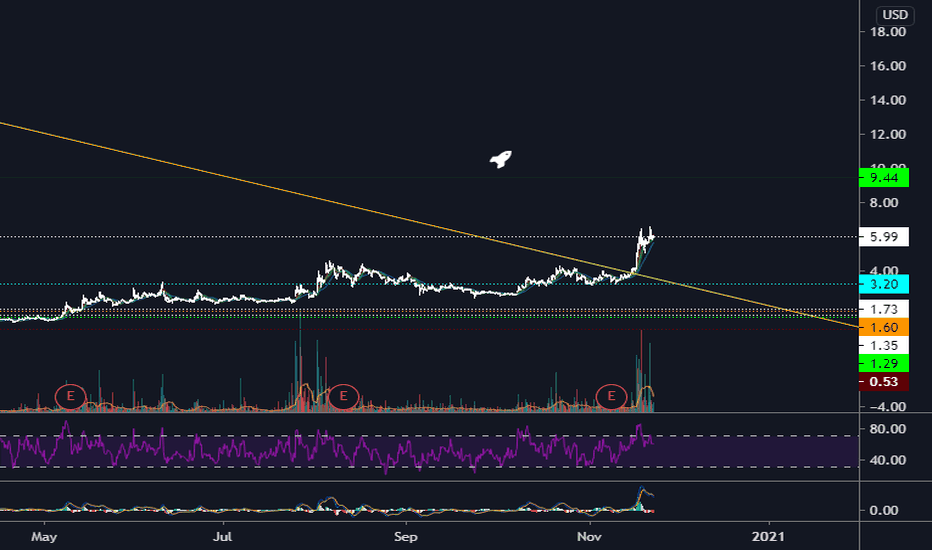932x550 pixels.
Task: Select the cyan 3.20 price label
Action: pyautogui.click(x=884, y=284)
